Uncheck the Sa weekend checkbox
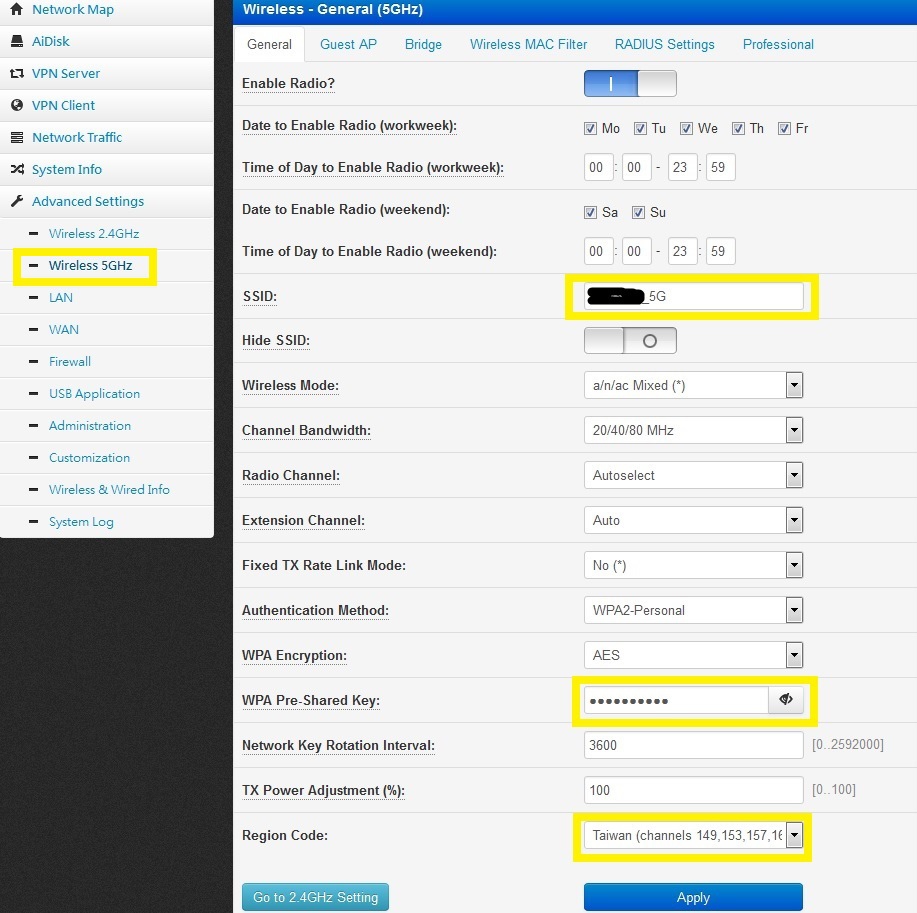Image resolution: width=917 pixels, height=913 pixels. pyautogui.click(x=590, y=212)
